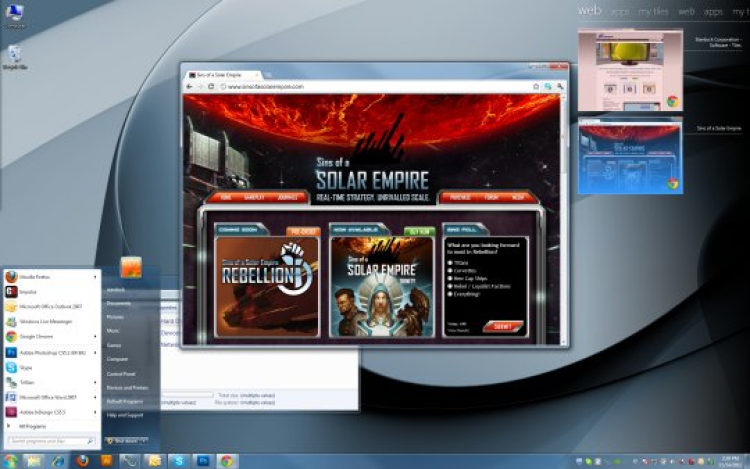Open the Games entry in Start menu
The image size is (750, 469).
114,345
